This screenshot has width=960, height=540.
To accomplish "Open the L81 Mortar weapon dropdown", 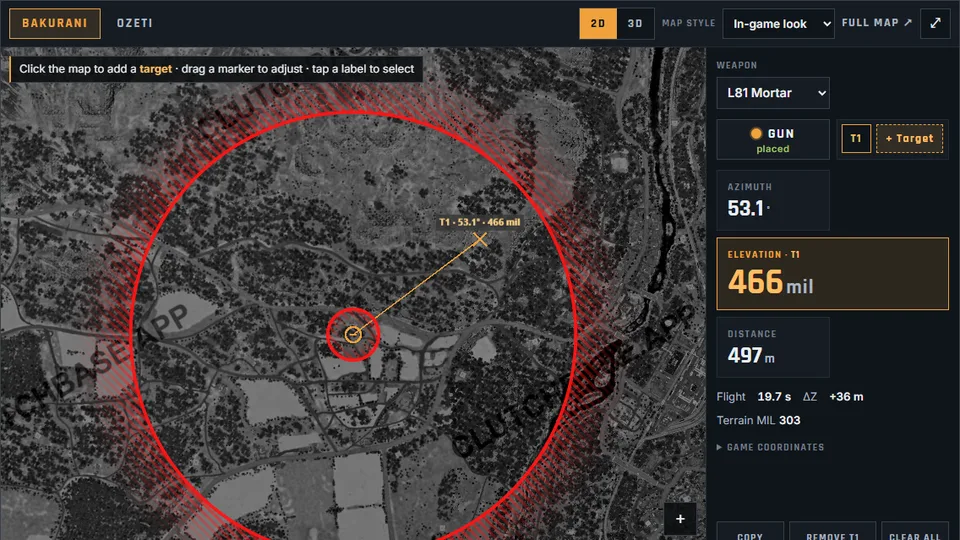I will pyautogui.click(x=773, y=93).
